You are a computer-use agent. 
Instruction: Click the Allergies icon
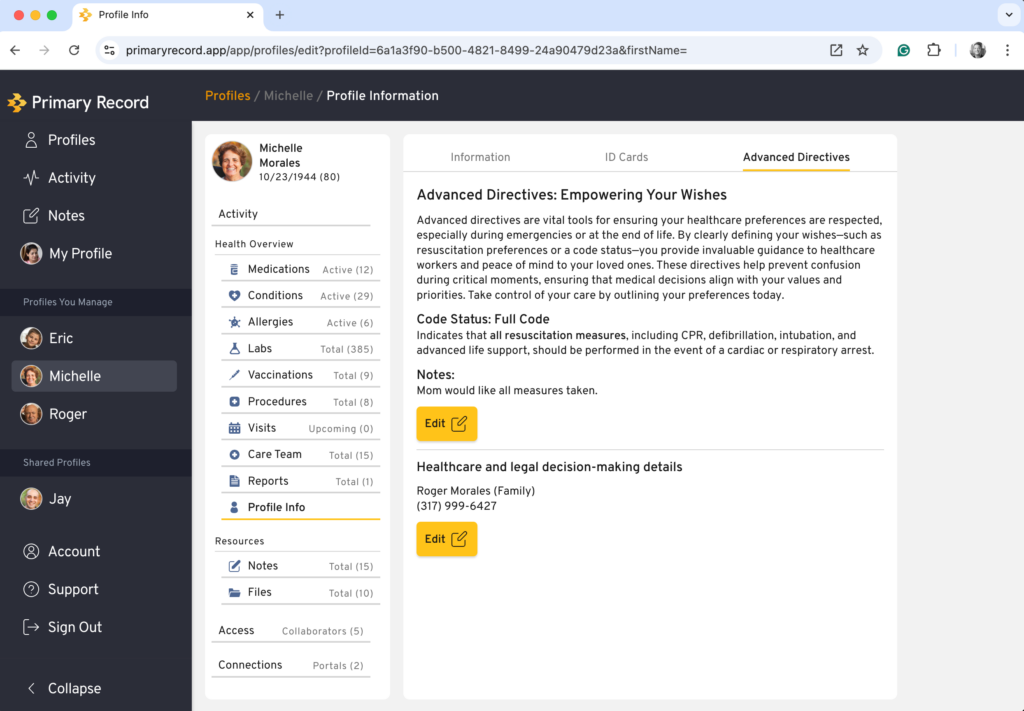(x=234, y=322)
